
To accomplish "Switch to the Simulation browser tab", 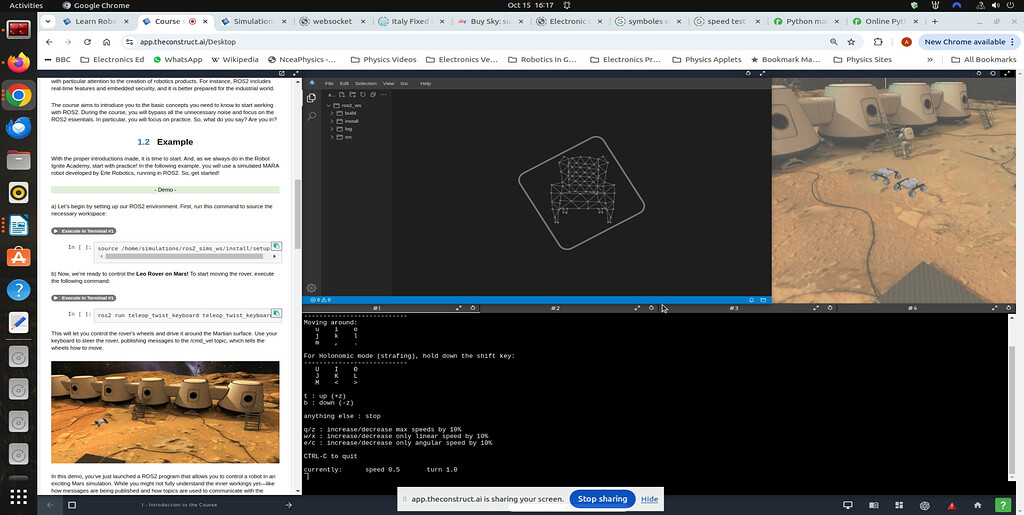I will tap(253, 21).
